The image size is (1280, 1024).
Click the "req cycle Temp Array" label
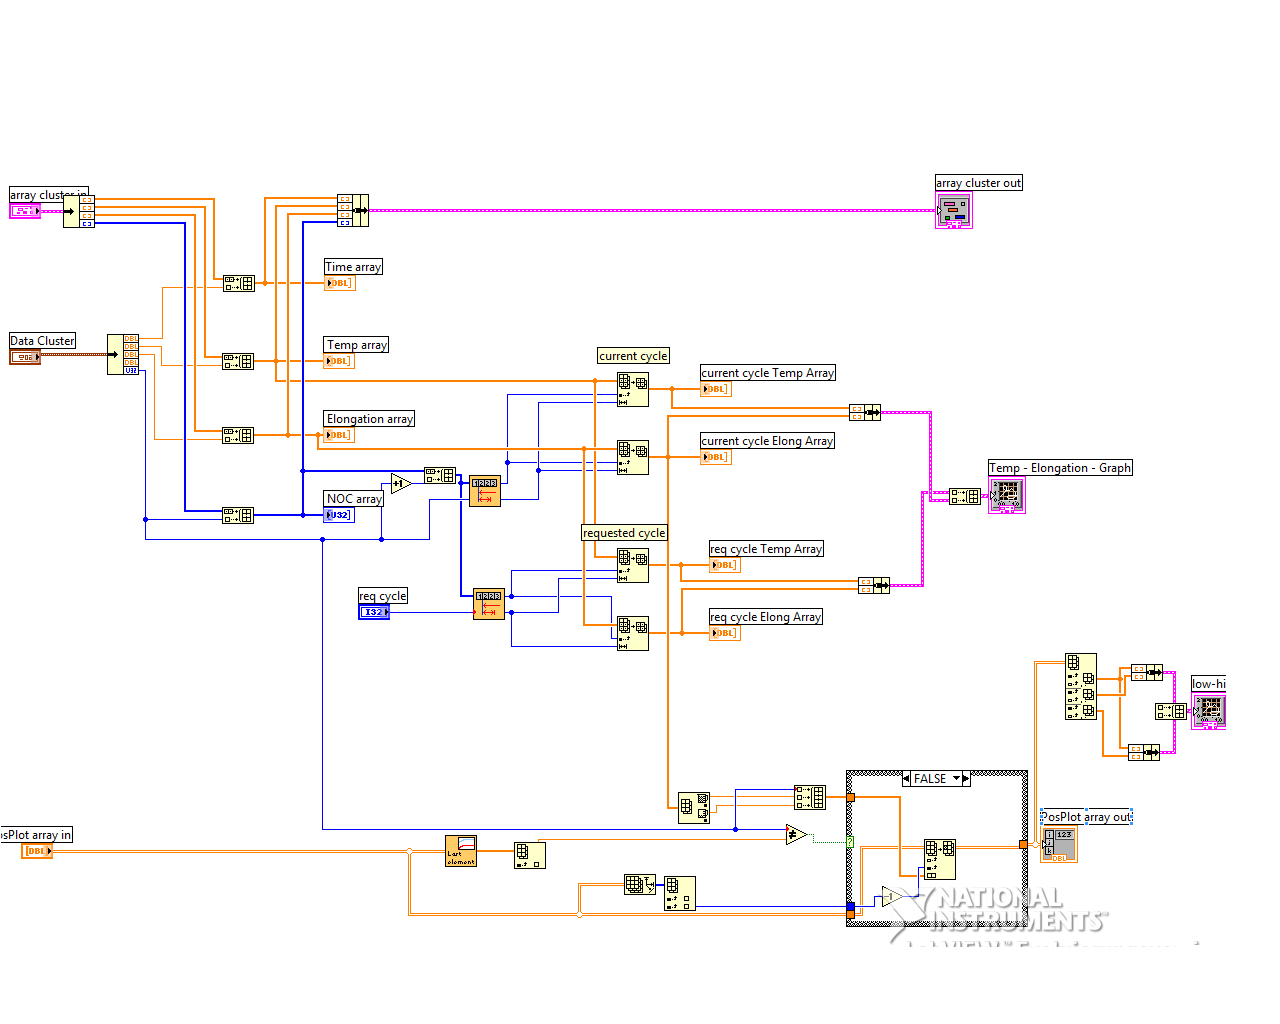click(767, 549)
